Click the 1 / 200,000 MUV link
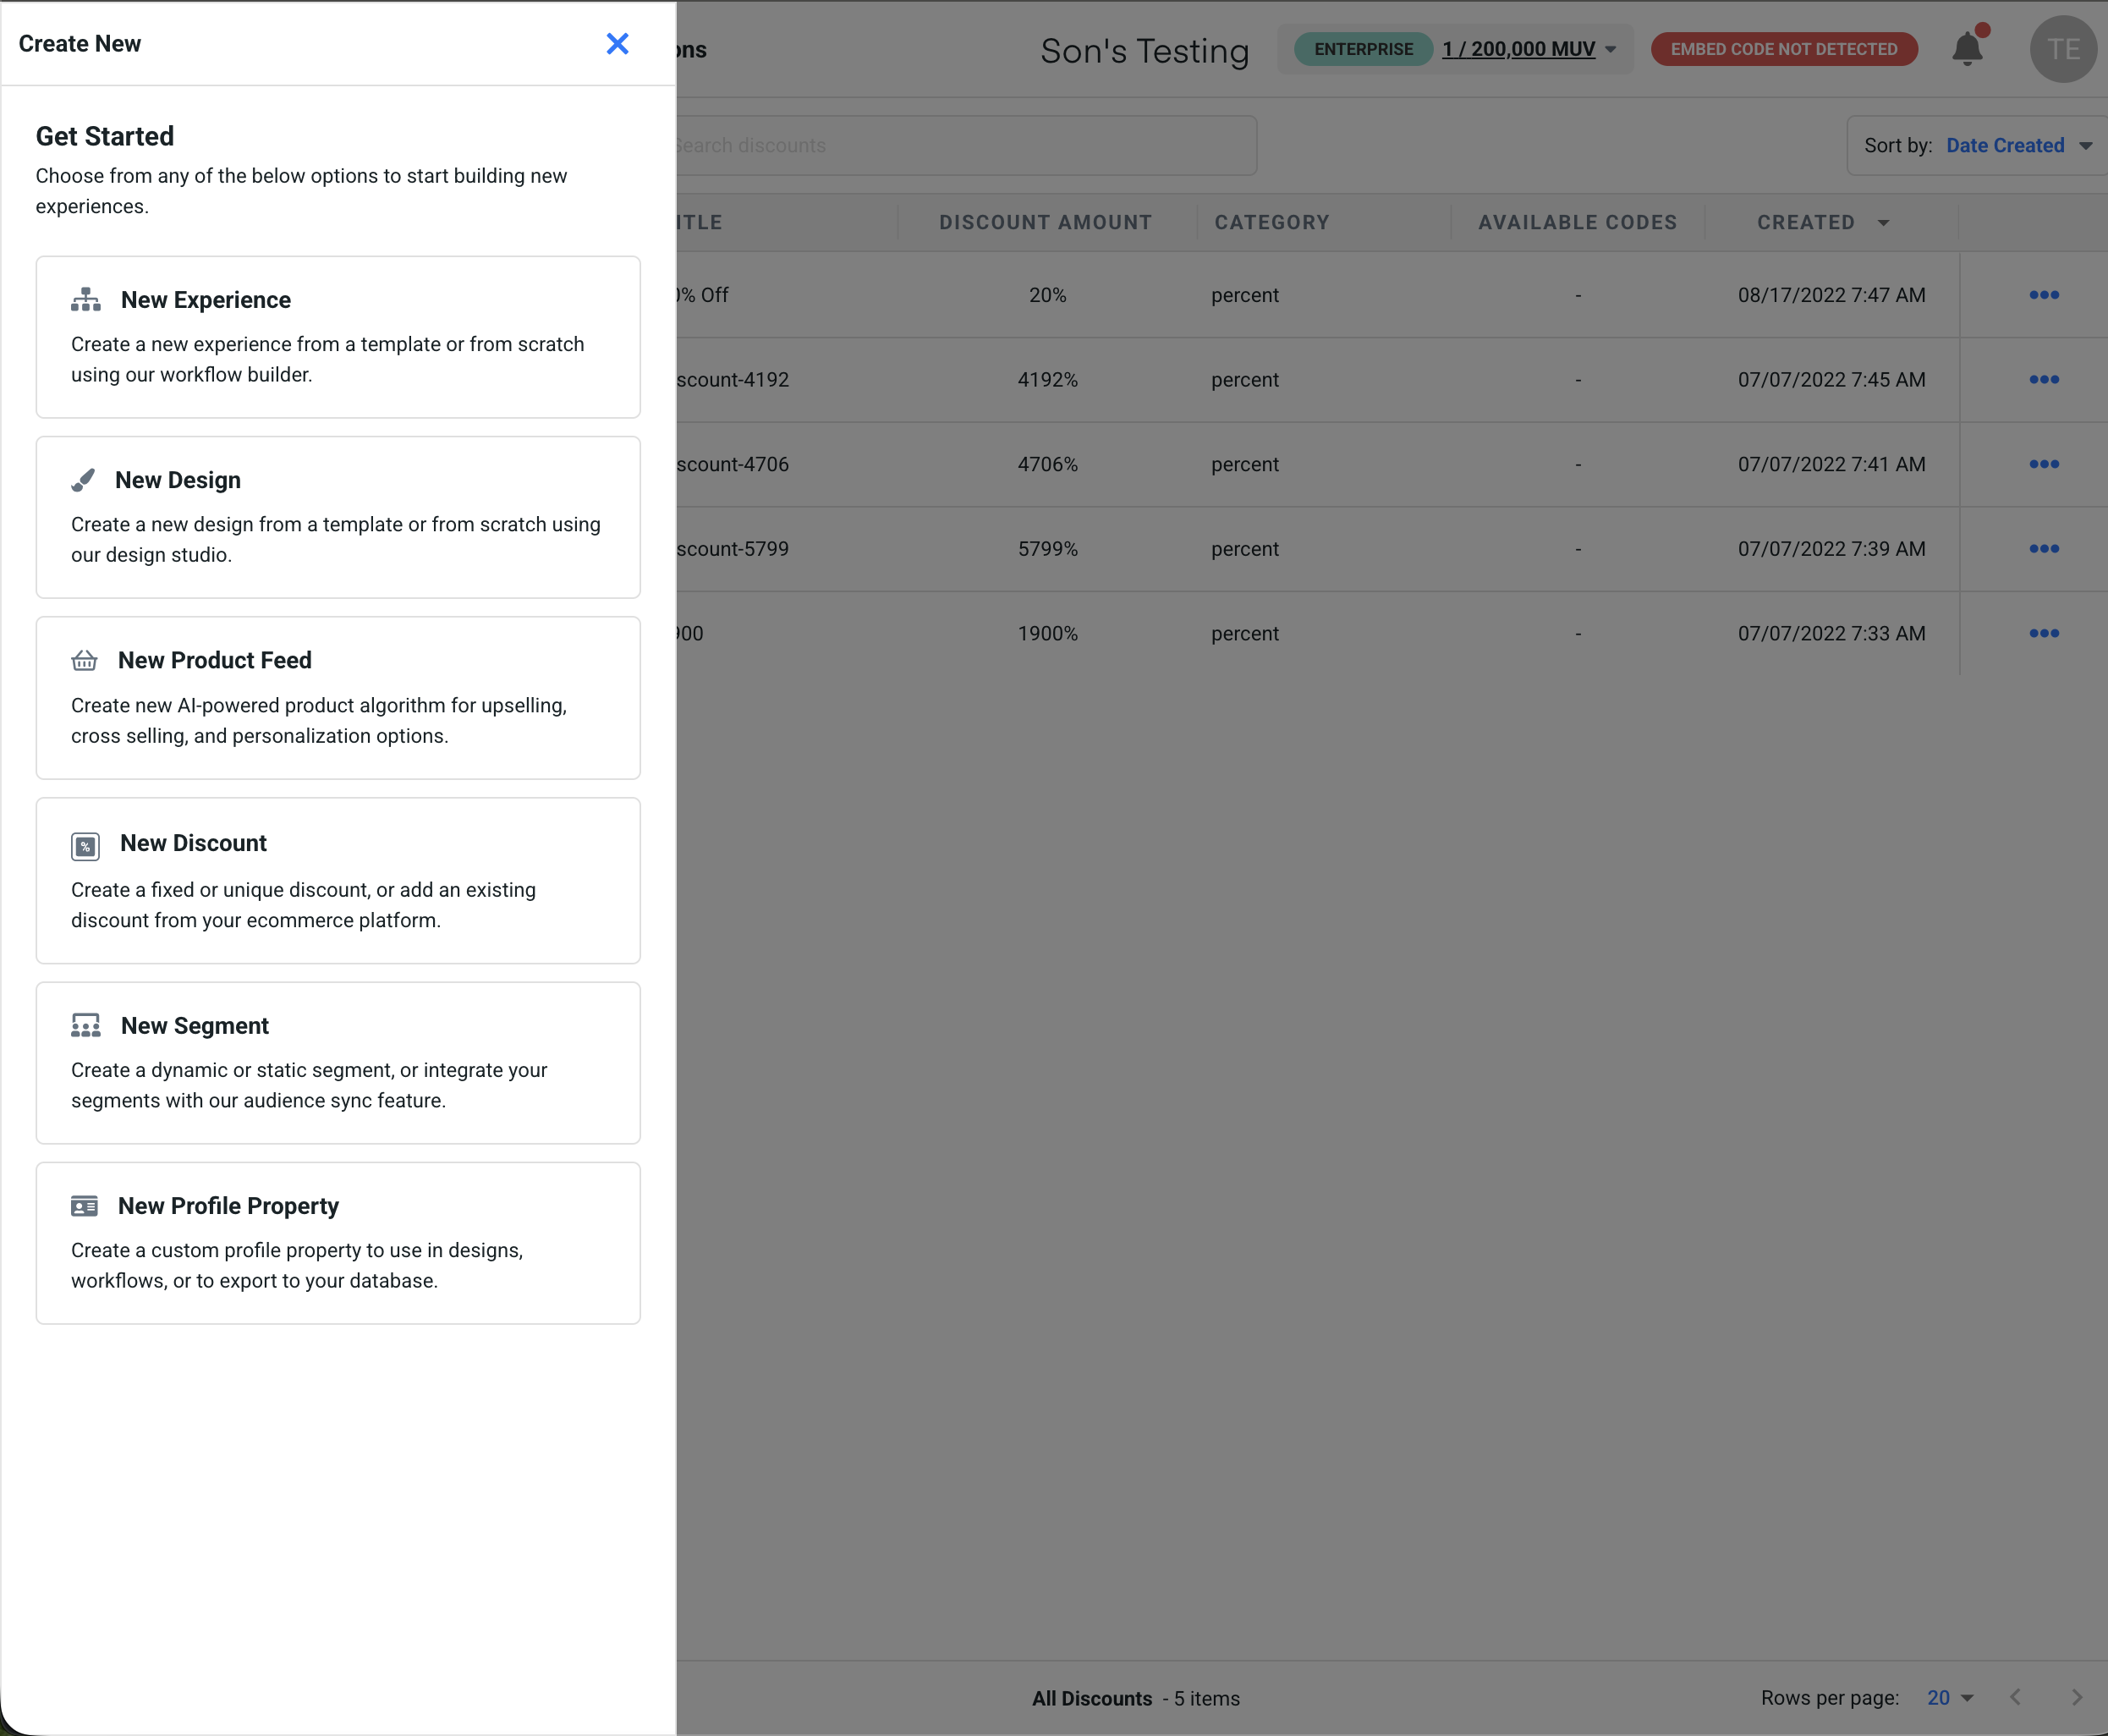The height and width of the screenshot is (1736, 2108). [x=1518, y=49]
